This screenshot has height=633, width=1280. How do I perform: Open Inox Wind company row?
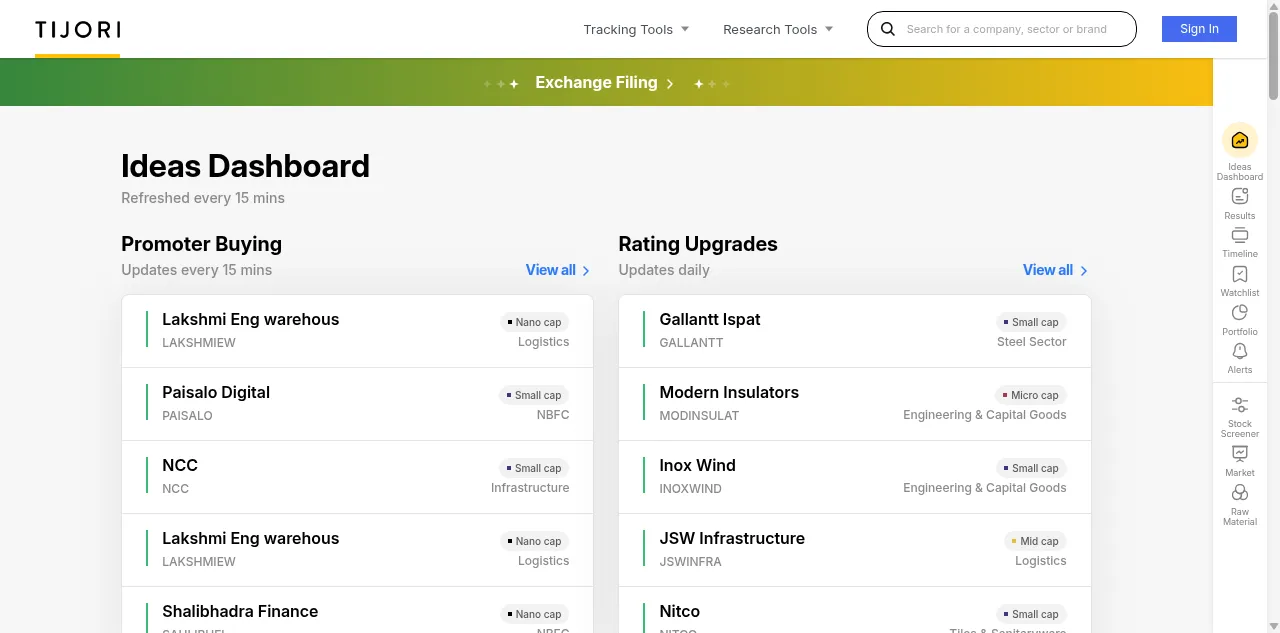[x=855, y=477]
